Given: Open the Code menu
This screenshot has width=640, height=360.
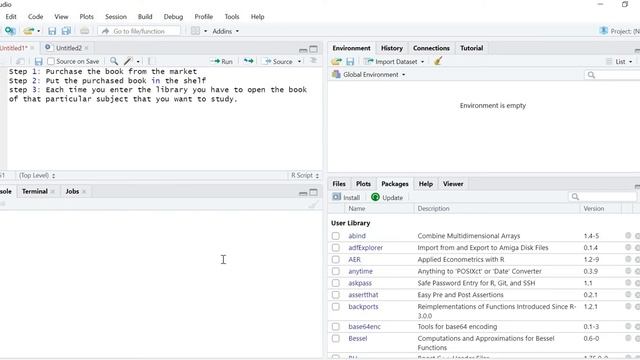Looking at the screenshot, I should click(36, 17).
